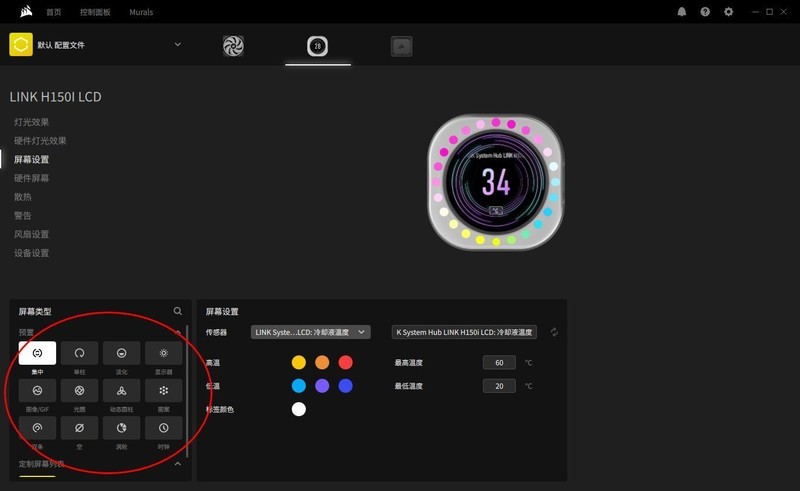
Task: Select the fan device icon
Action: [x=233, y=46]
